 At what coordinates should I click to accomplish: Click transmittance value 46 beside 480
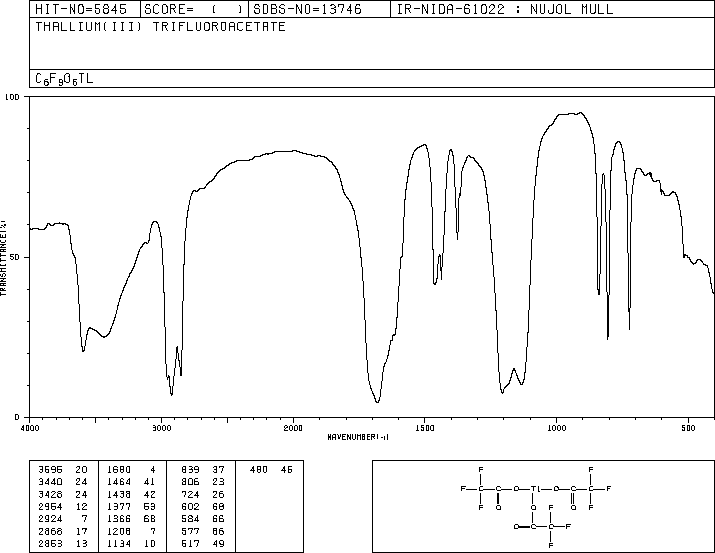pos(286,470)
